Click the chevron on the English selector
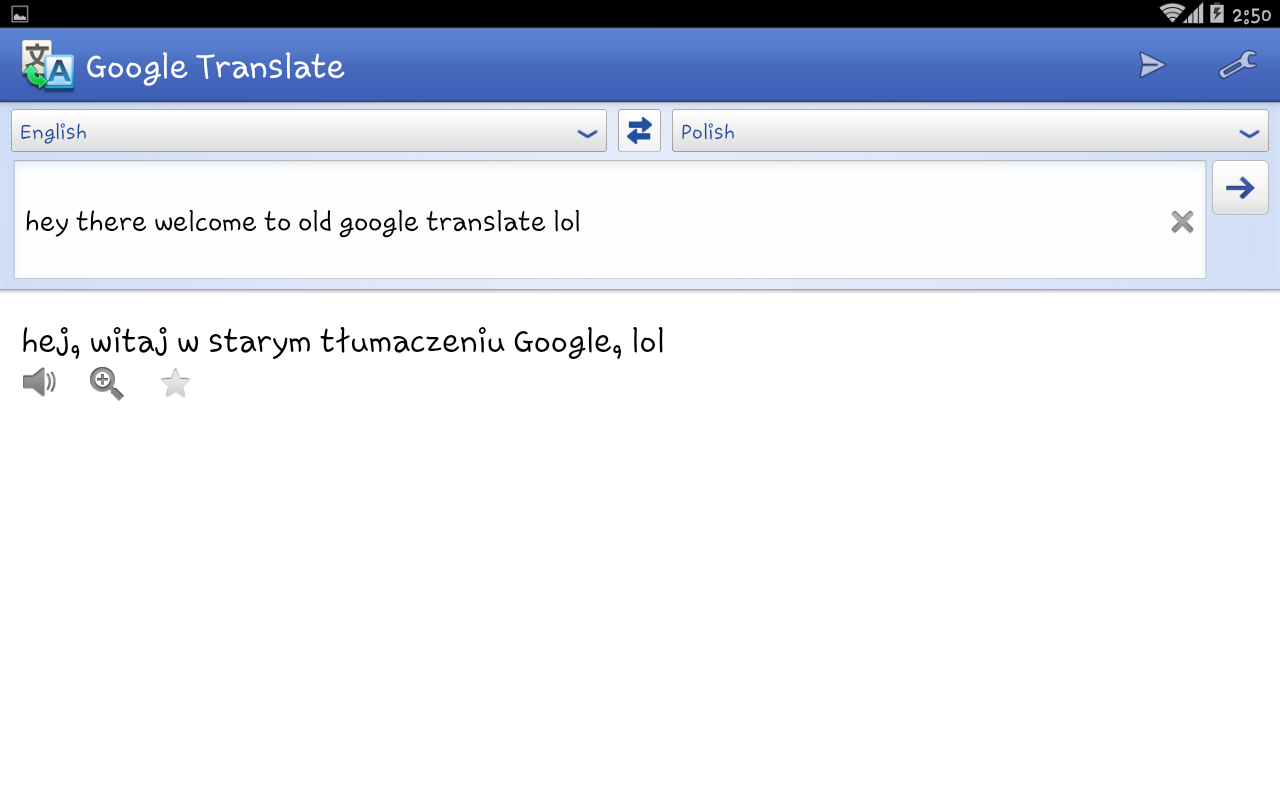The height and width of the screenshot is (800, 1280). pyautogui.click(x=587, y=133)
